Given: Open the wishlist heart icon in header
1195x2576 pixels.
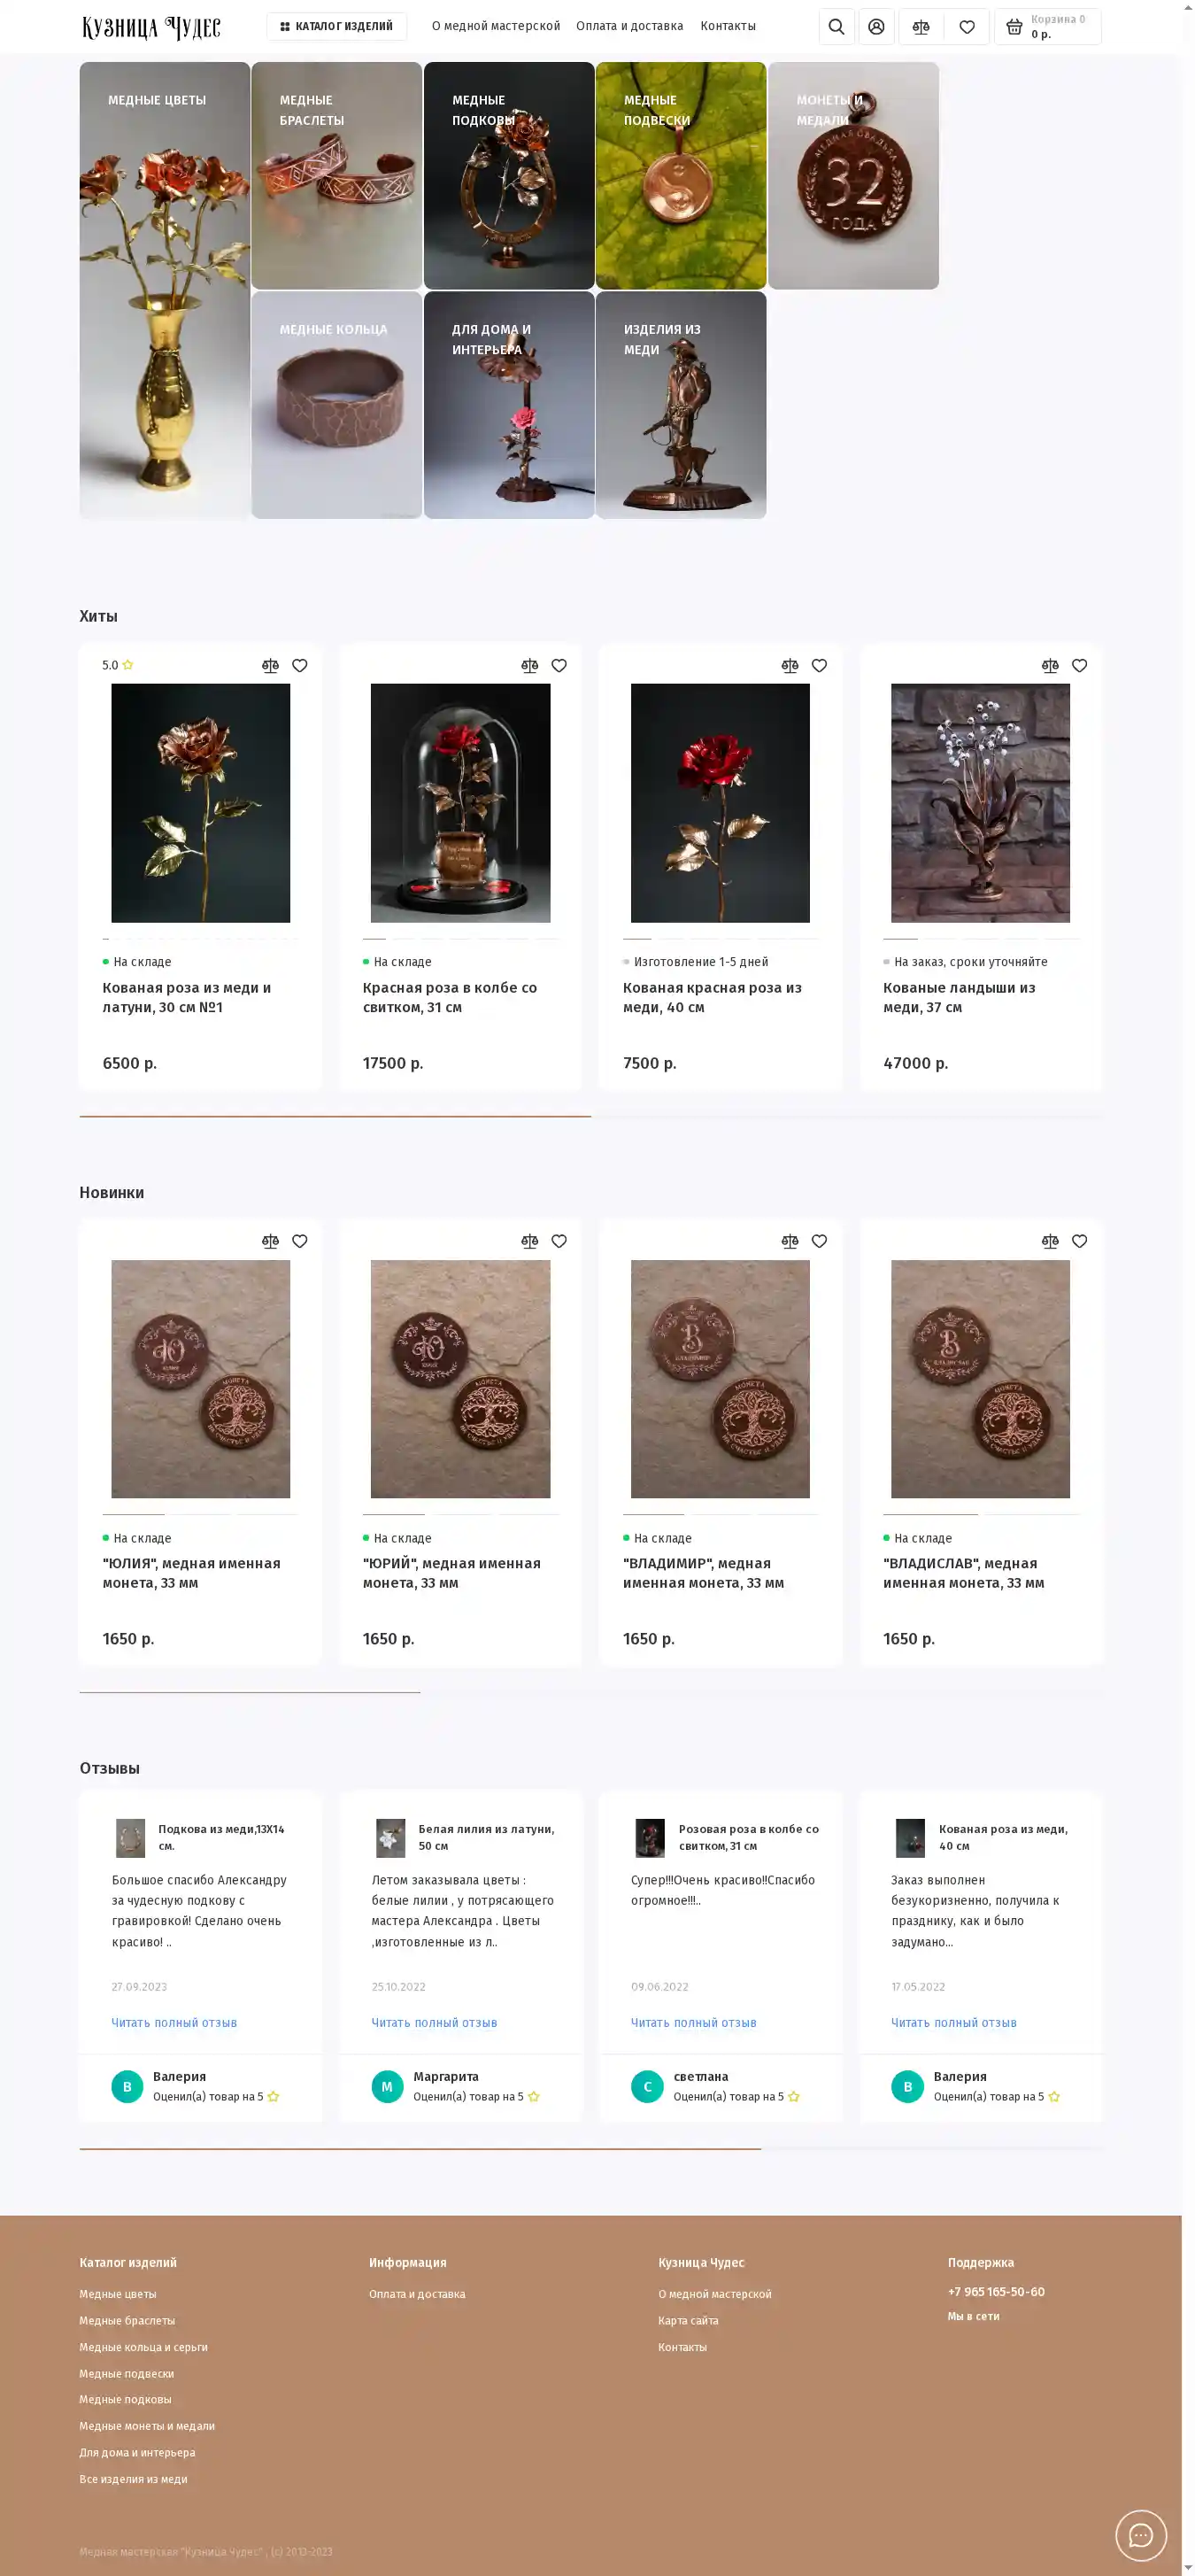Looking at the screenshot, I should [967, 27].
